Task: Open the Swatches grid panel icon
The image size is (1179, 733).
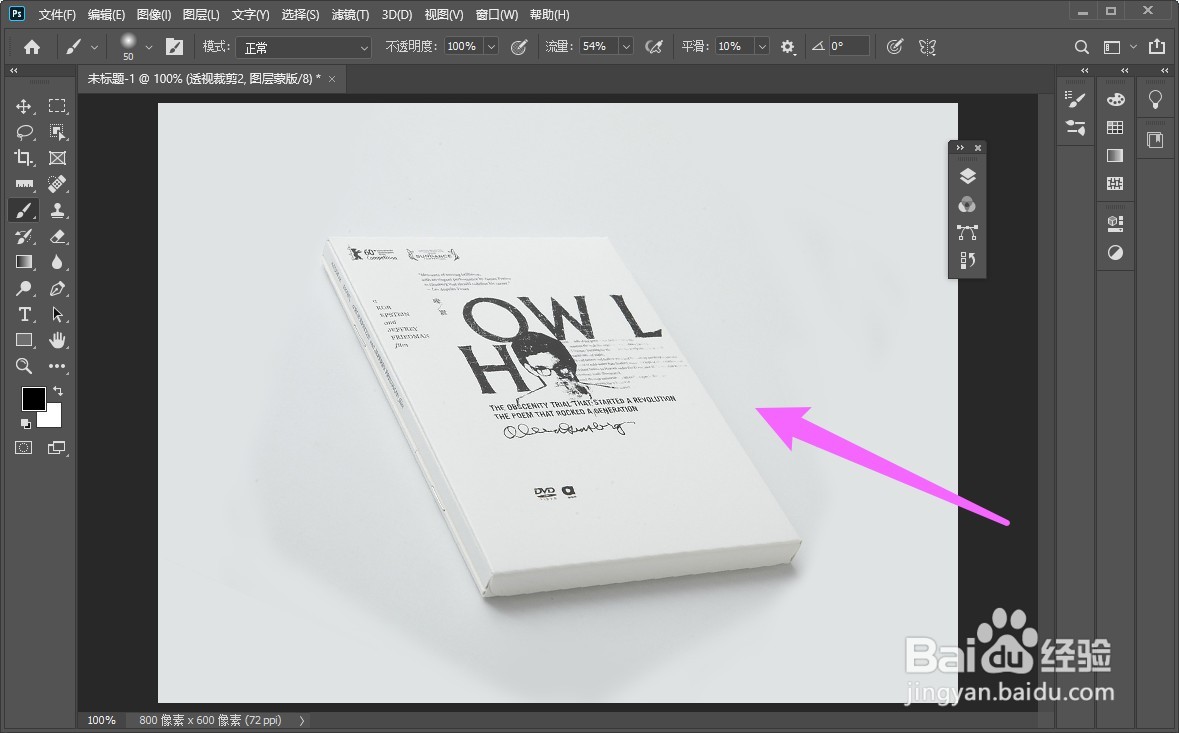Action: tap(1116, 128)
